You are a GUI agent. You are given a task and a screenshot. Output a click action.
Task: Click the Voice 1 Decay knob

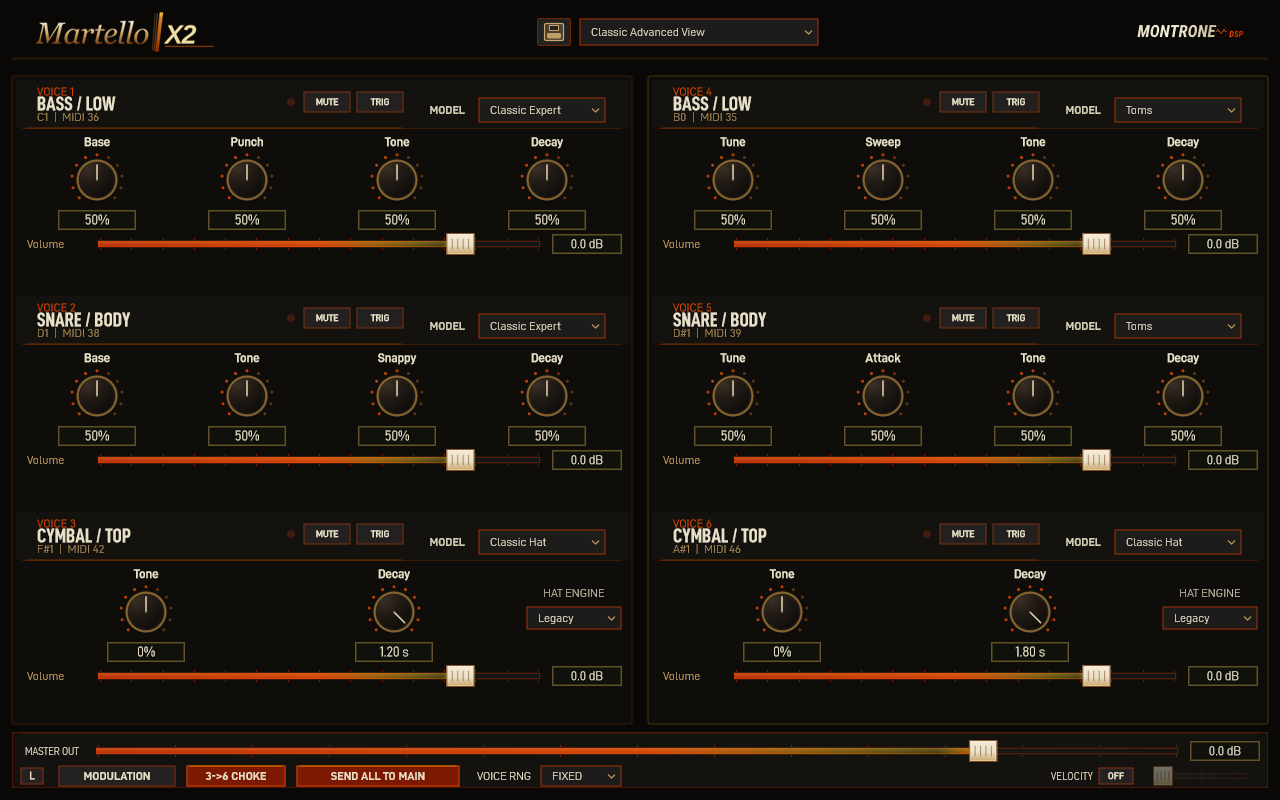click(547, 180)
